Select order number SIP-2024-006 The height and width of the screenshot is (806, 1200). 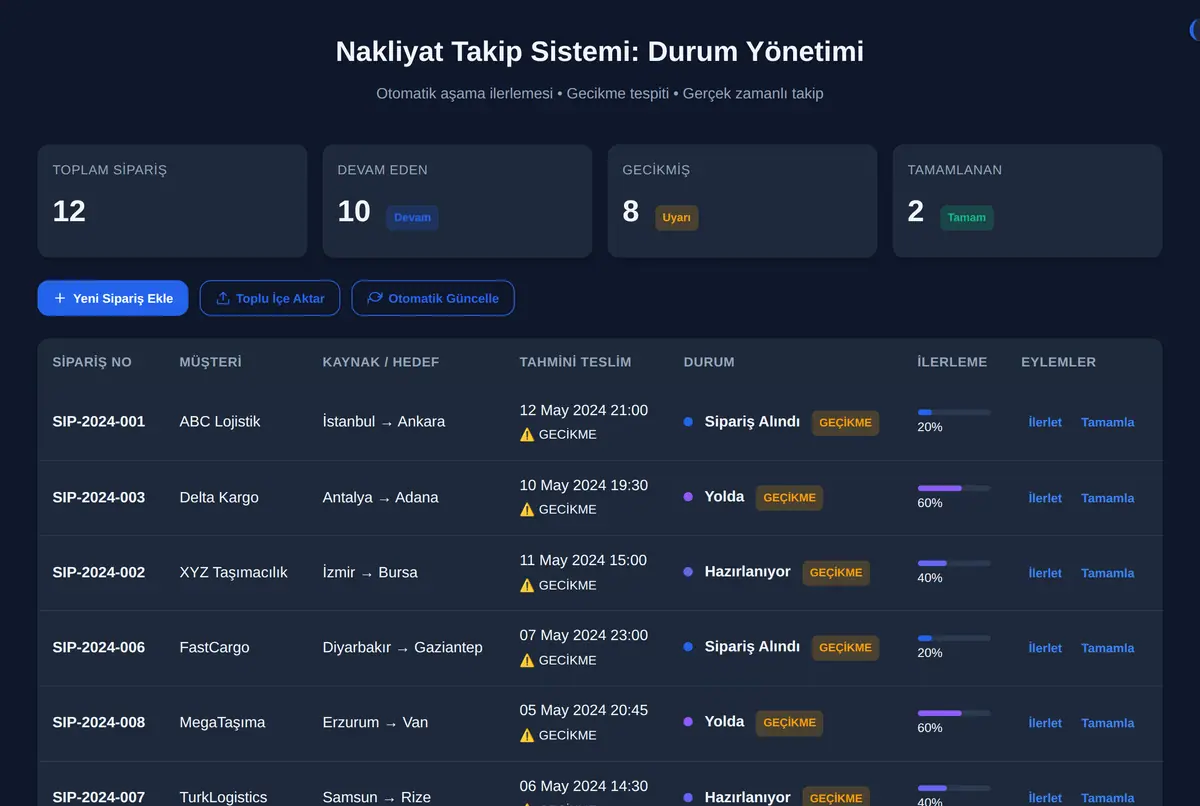pos(99,647)
